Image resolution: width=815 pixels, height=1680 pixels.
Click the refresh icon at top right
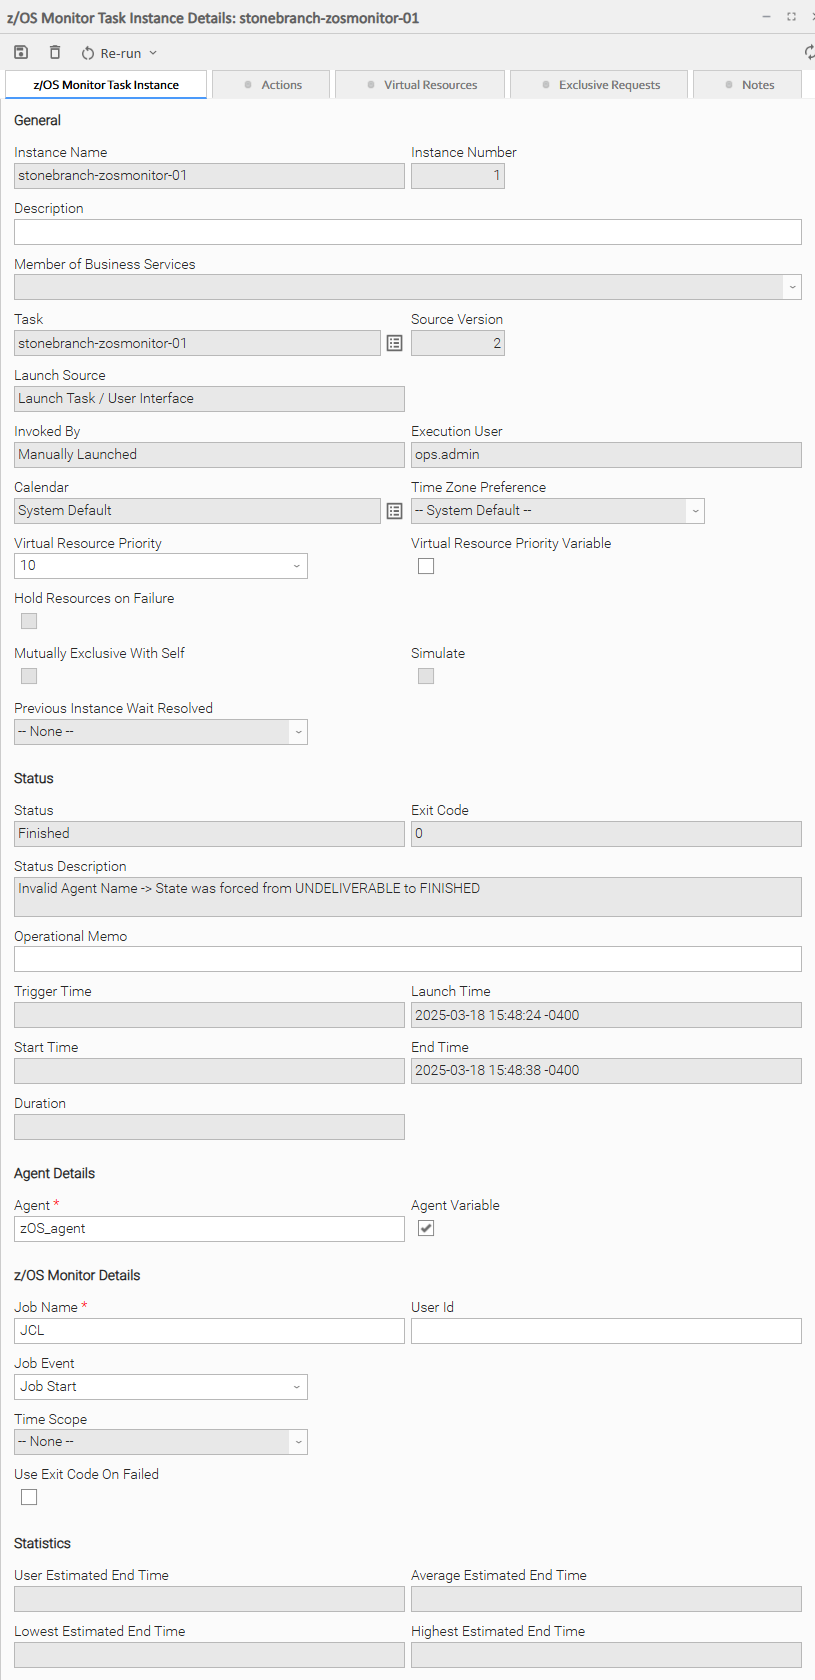coord(809,52)
